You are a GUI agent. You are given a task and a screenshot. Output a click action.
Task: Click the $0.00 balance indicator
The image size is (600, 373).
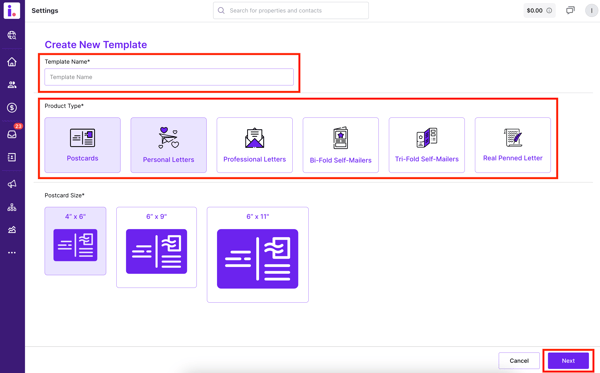click(539, 11)
